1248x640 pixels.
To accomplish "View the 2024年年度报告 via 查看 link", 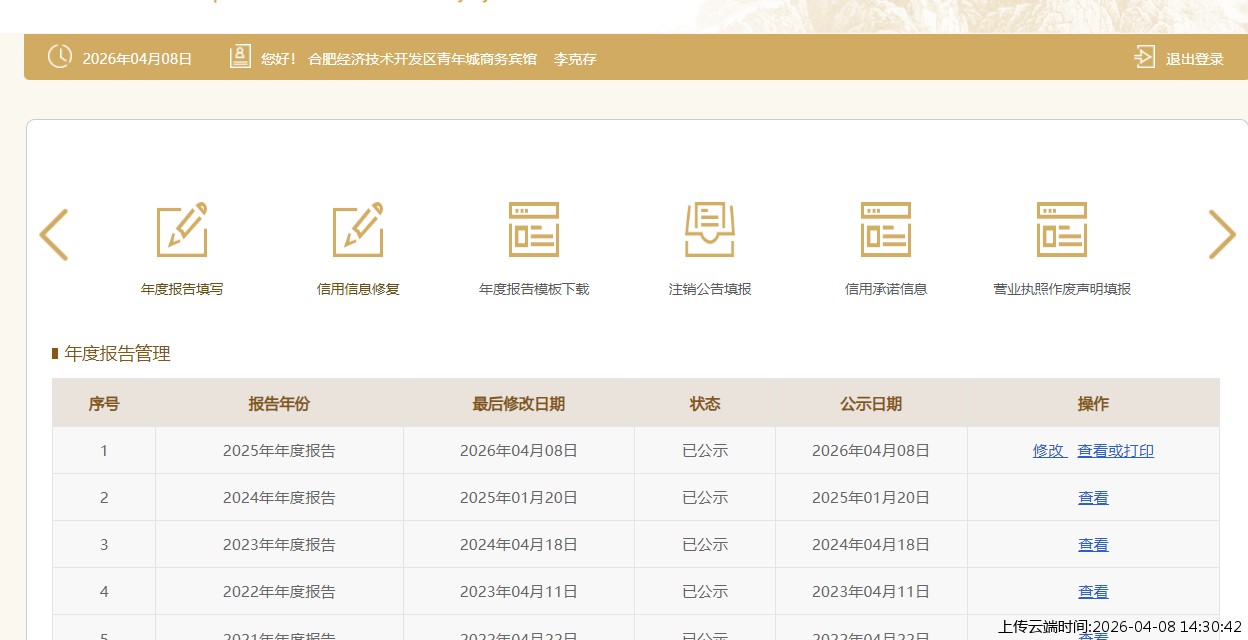I will tap(1093, 498).
